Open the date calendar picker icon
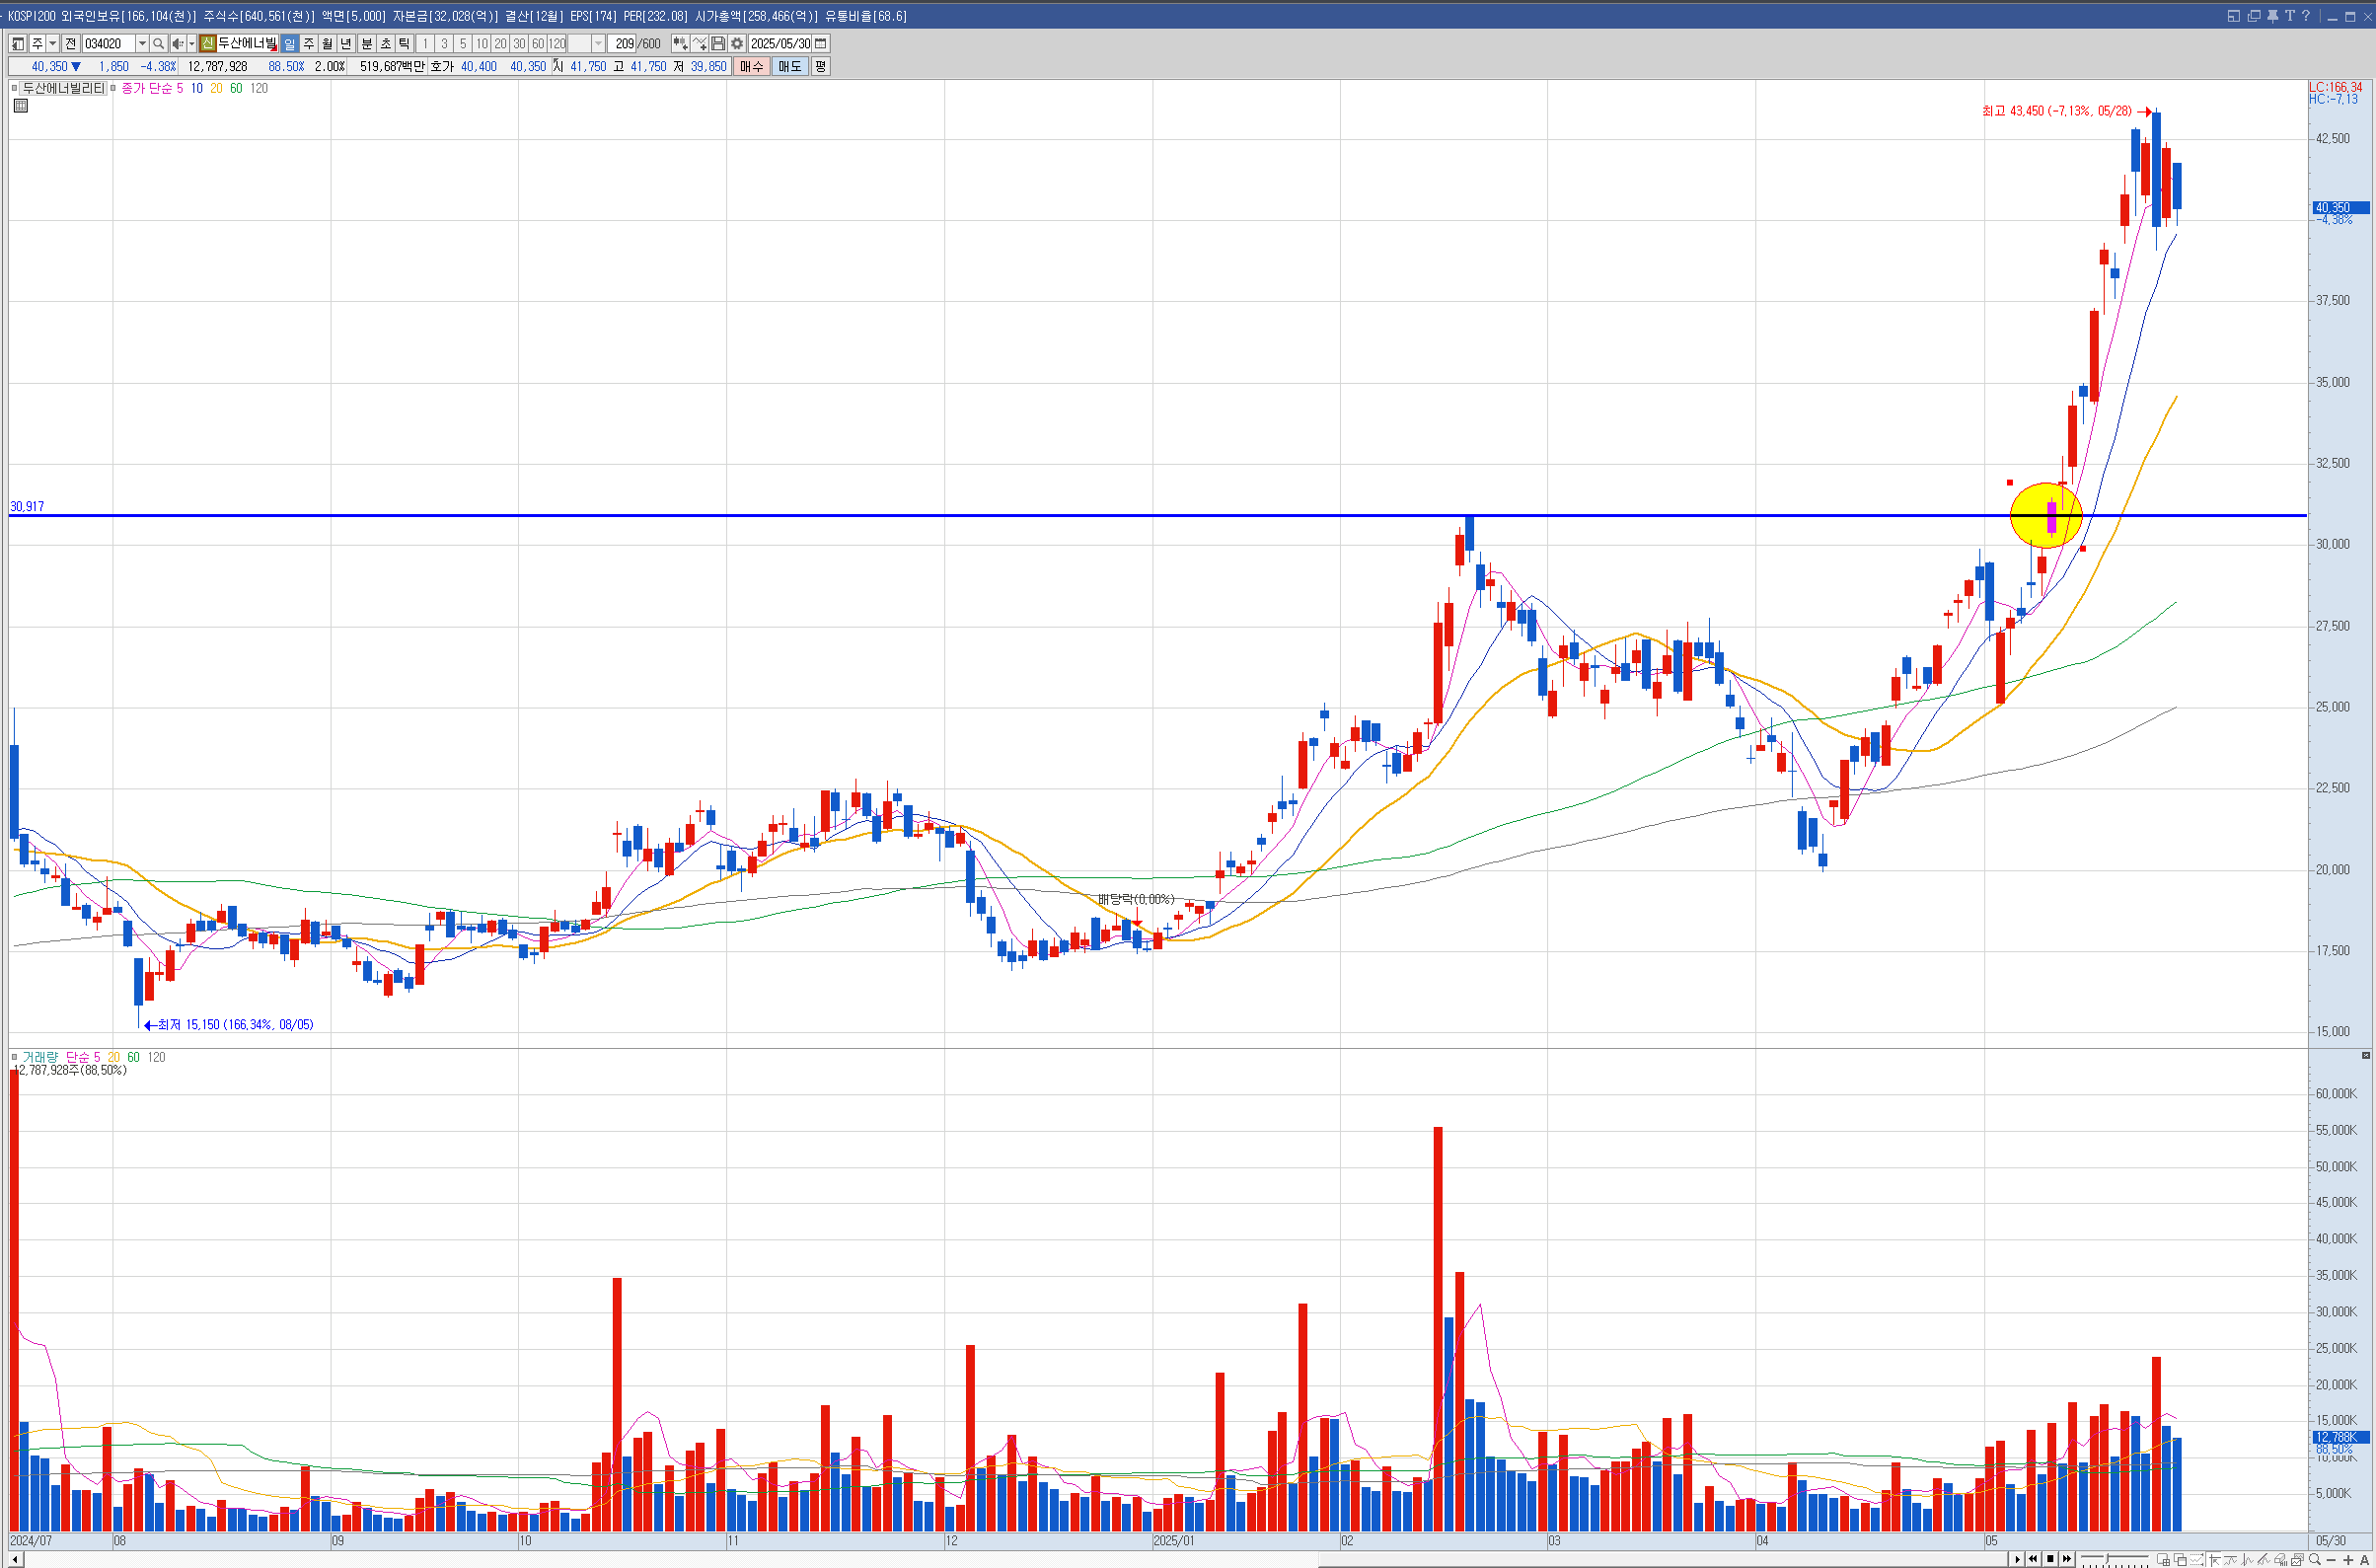 click(x=821, y=44)
